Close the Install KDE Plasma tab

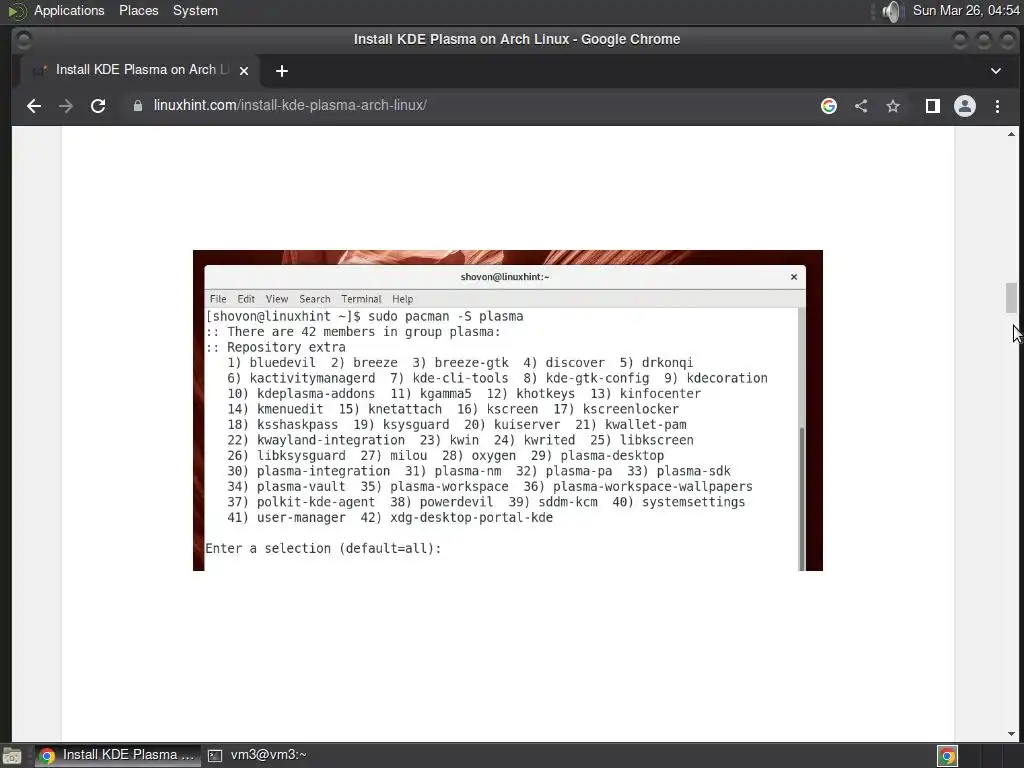(x=244, y=71)
